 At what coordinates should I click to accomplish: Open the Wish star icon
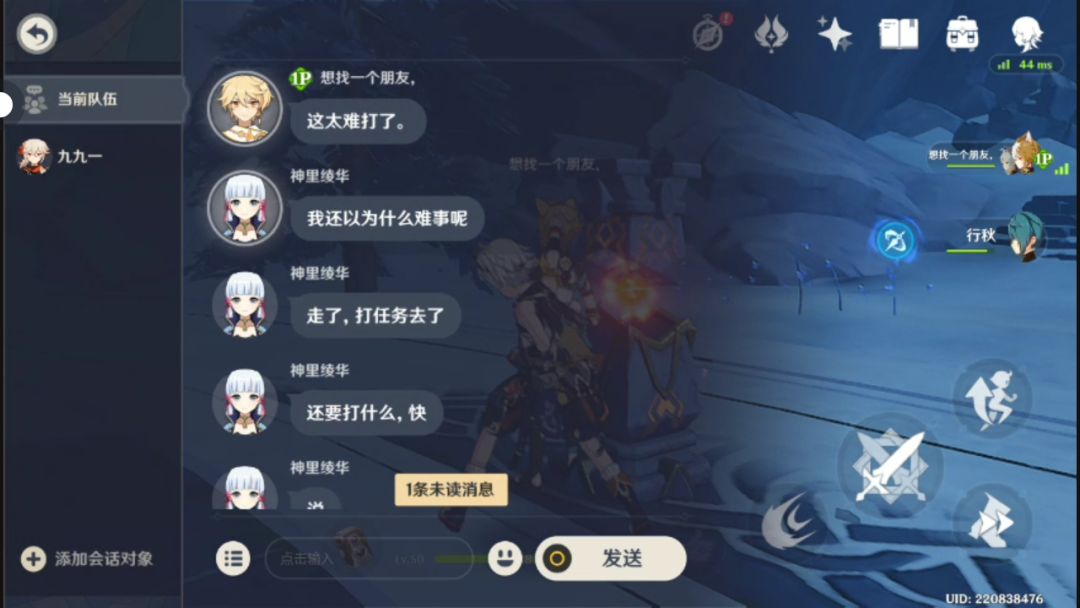click(x=834, y=34)
